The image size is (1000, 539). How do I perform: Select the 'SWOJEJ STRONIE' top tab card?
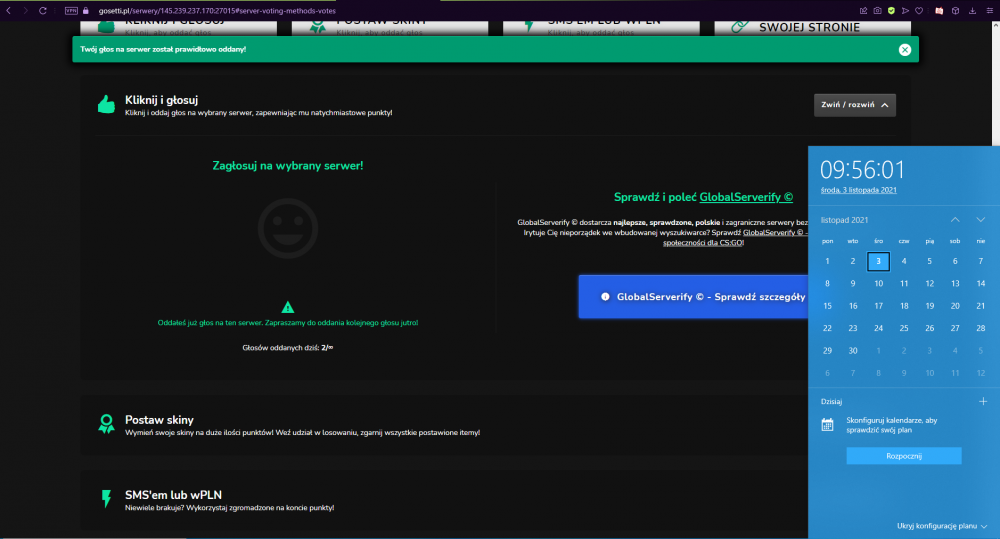tap(812, 27)
